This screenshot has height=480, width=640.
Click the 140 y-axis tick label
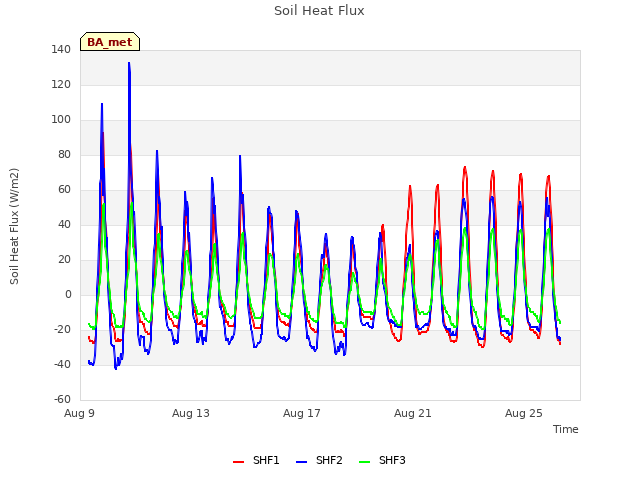click(61, 50)
